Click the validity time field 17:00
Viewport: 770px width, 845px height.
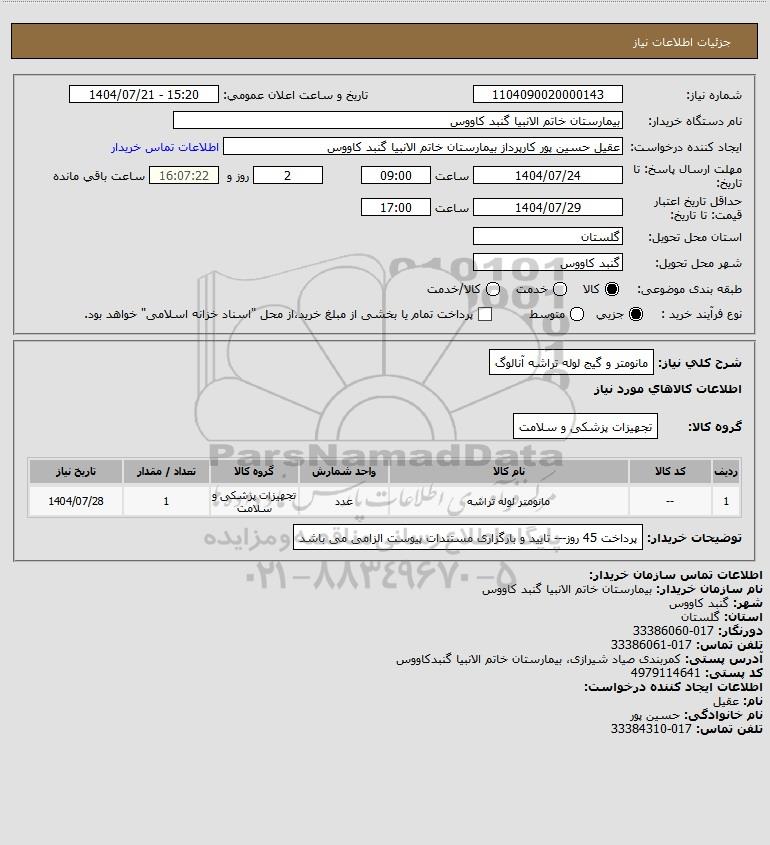point(396,207)
